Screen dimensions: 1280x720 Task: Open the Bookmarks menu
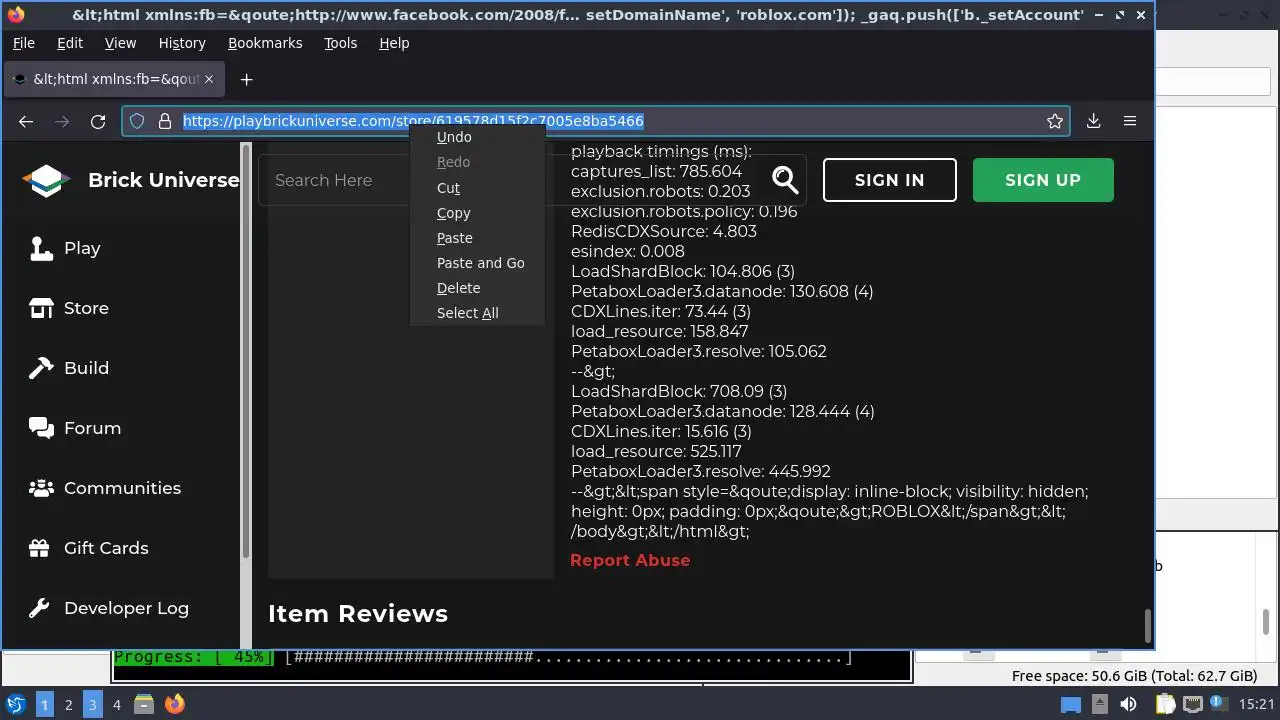pos(265,43)
